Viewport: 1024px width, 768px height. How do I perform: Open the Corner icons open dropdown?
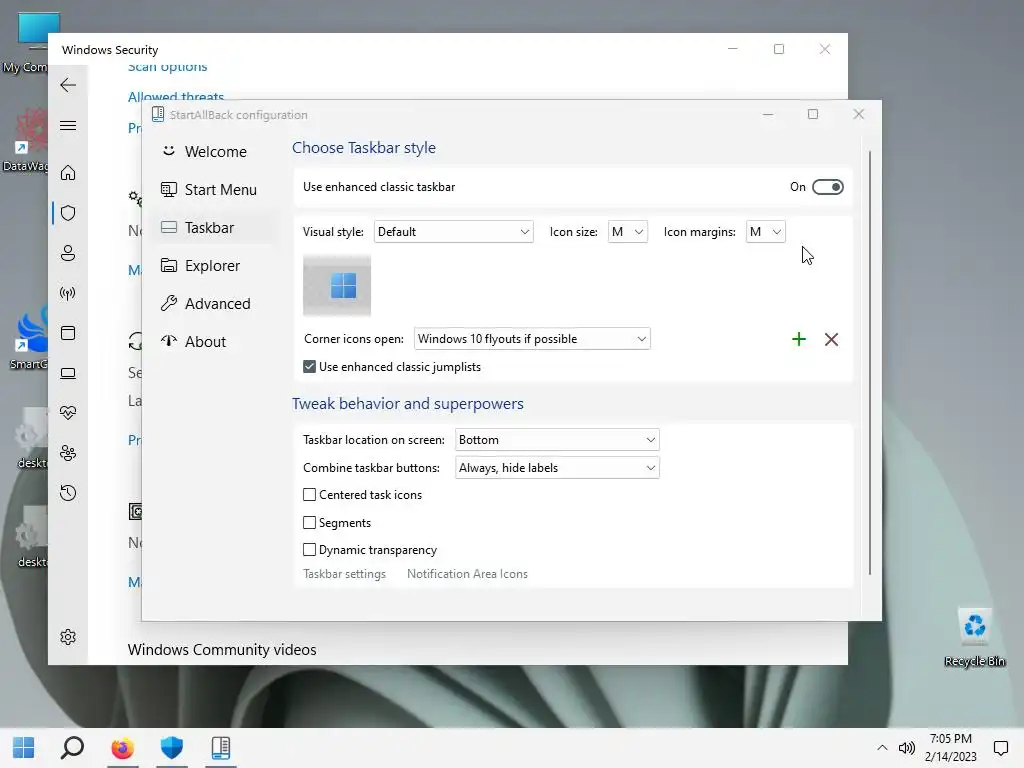coord(532,339)
